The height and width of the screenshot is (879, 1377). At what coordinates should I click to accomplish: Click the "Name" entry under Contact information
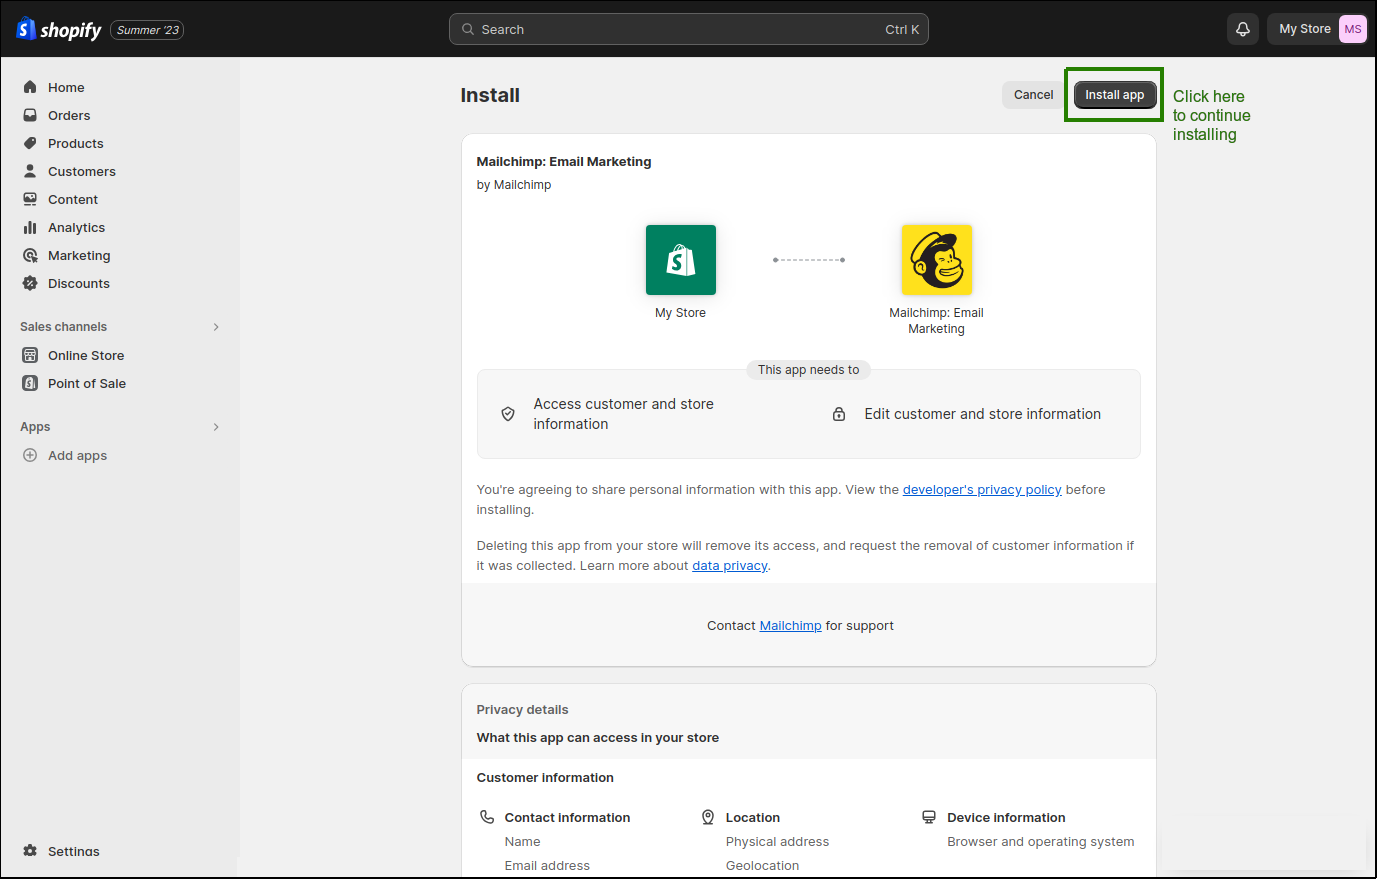[522, 842]
